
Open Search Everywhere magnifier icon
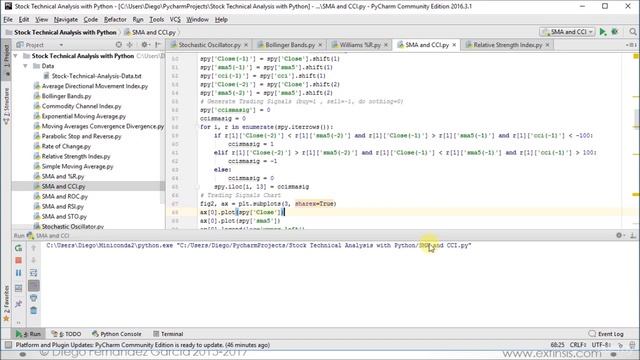pos(633,32)
